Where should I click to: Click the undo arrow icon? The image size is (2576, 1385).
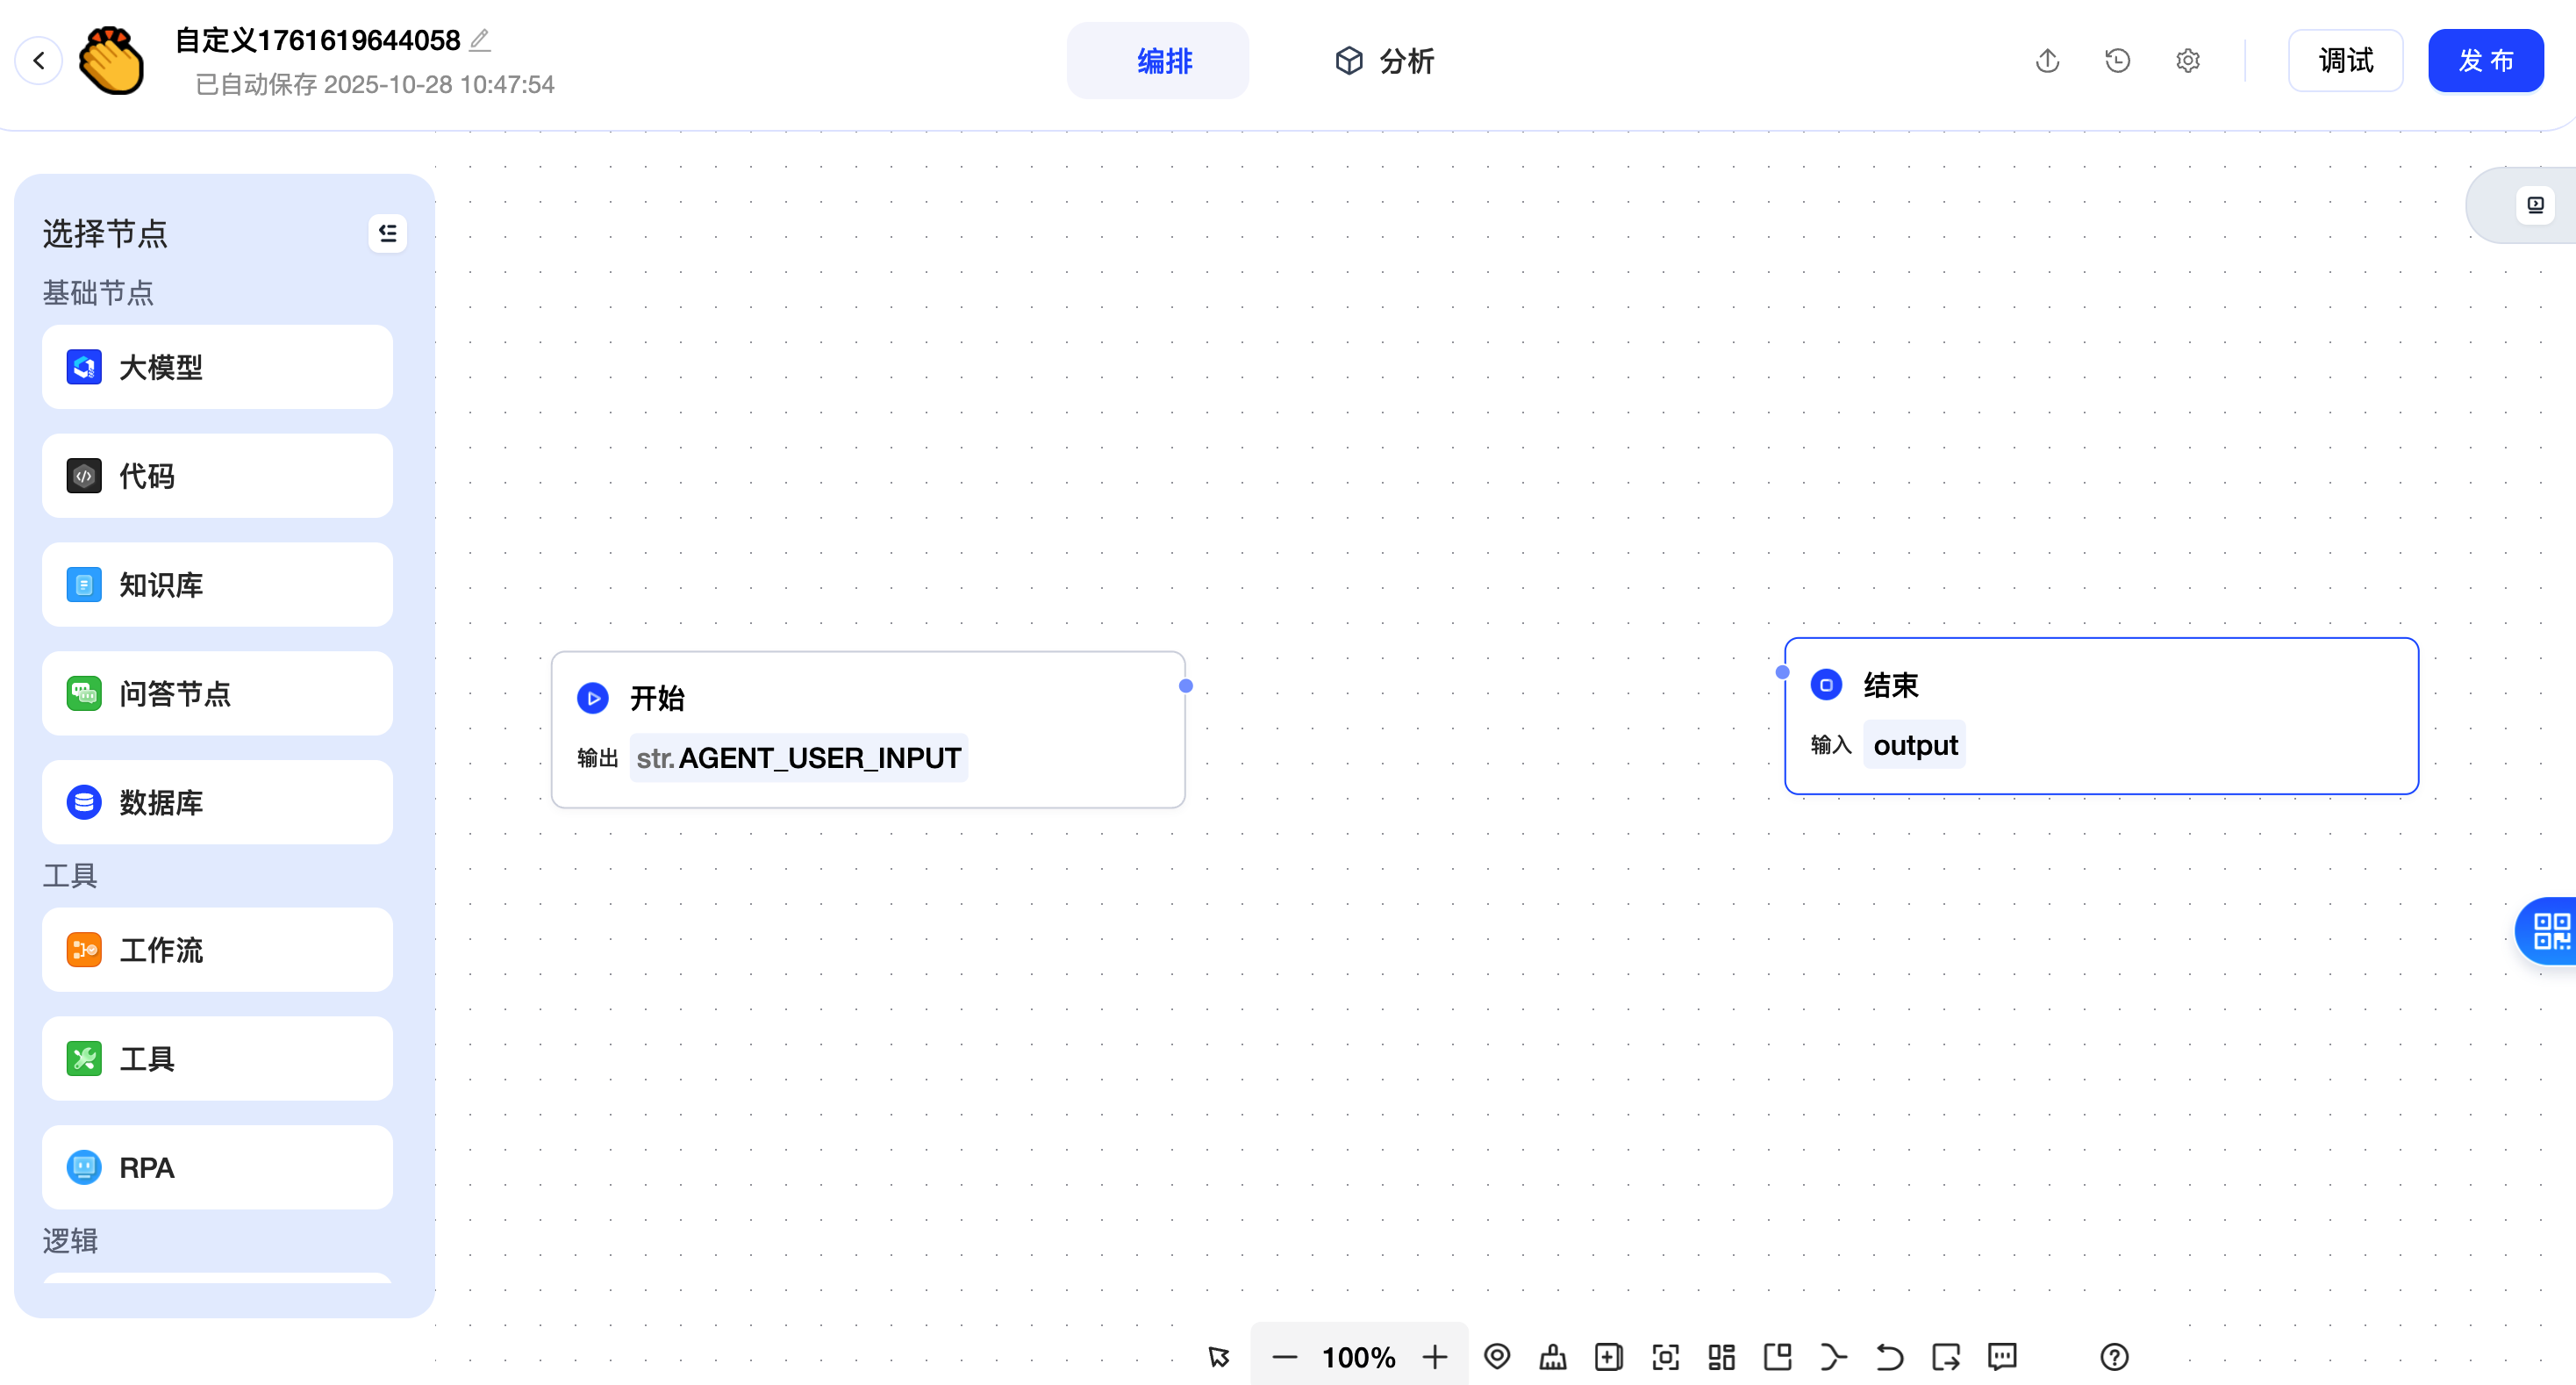(x=1889, y=1357)
